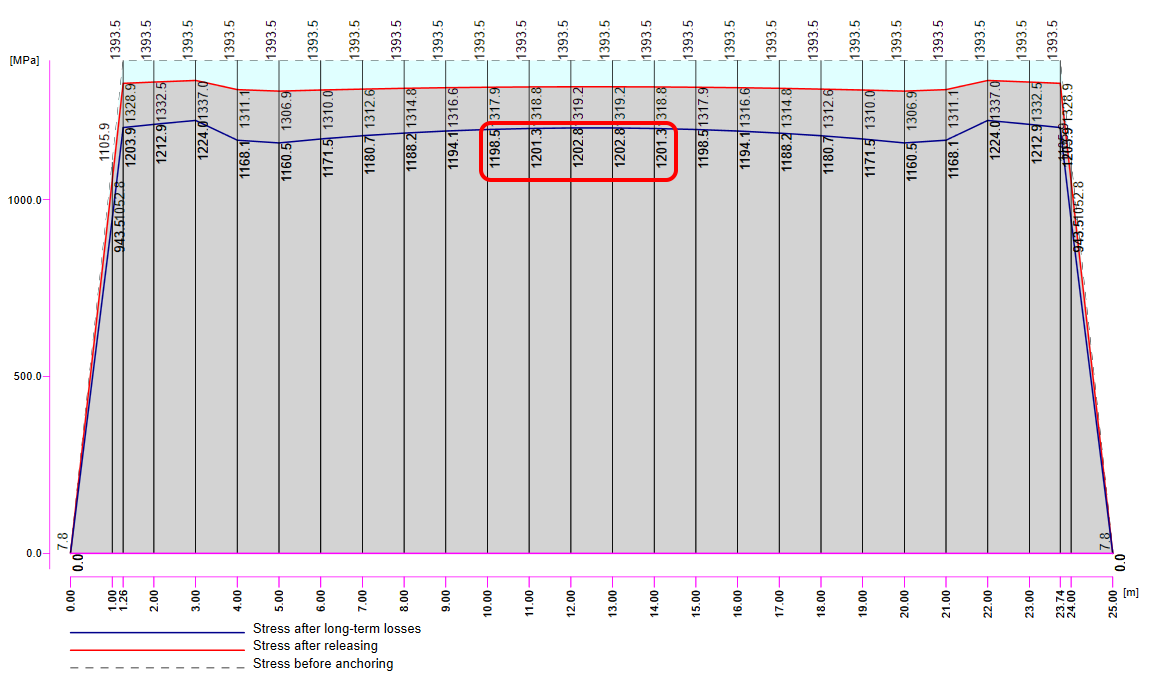Screen dimensions: 1151x674
Task: Click the 1105.9 label near left ramp
Action: click(x=104, y=142)
